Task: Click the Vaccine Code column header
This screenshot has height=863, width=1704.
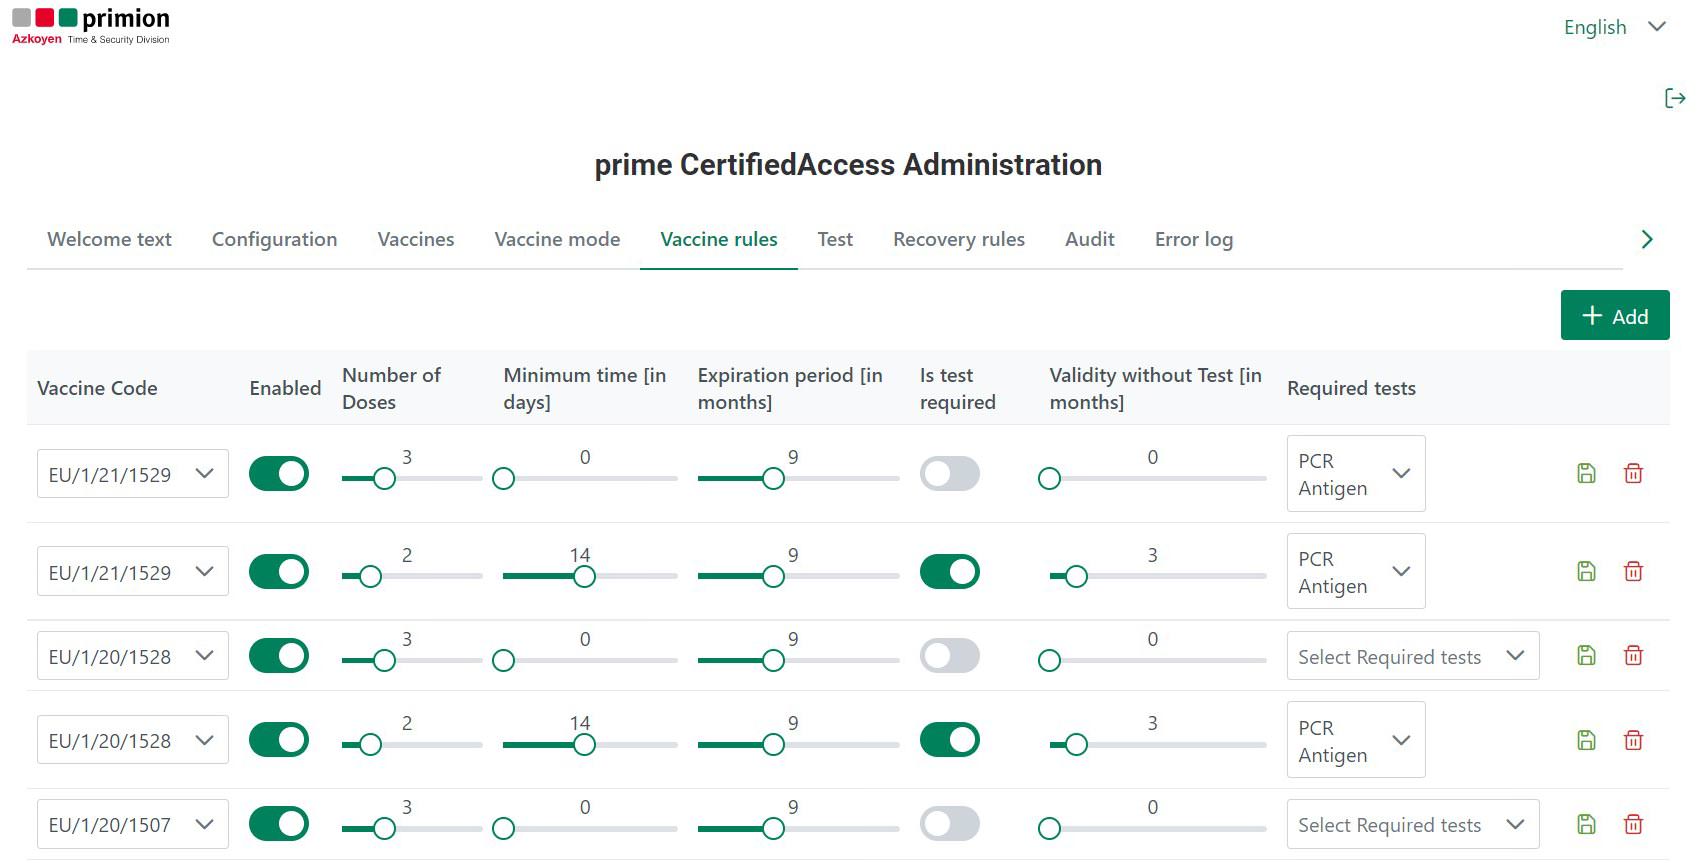Action: click(97, 388)
